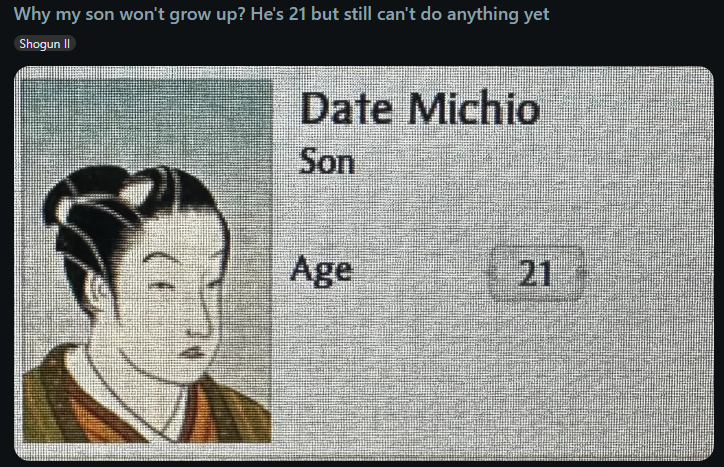Click the name text Date Michio
This screenshot has width=724, height=467.
(x=420, y=109)
